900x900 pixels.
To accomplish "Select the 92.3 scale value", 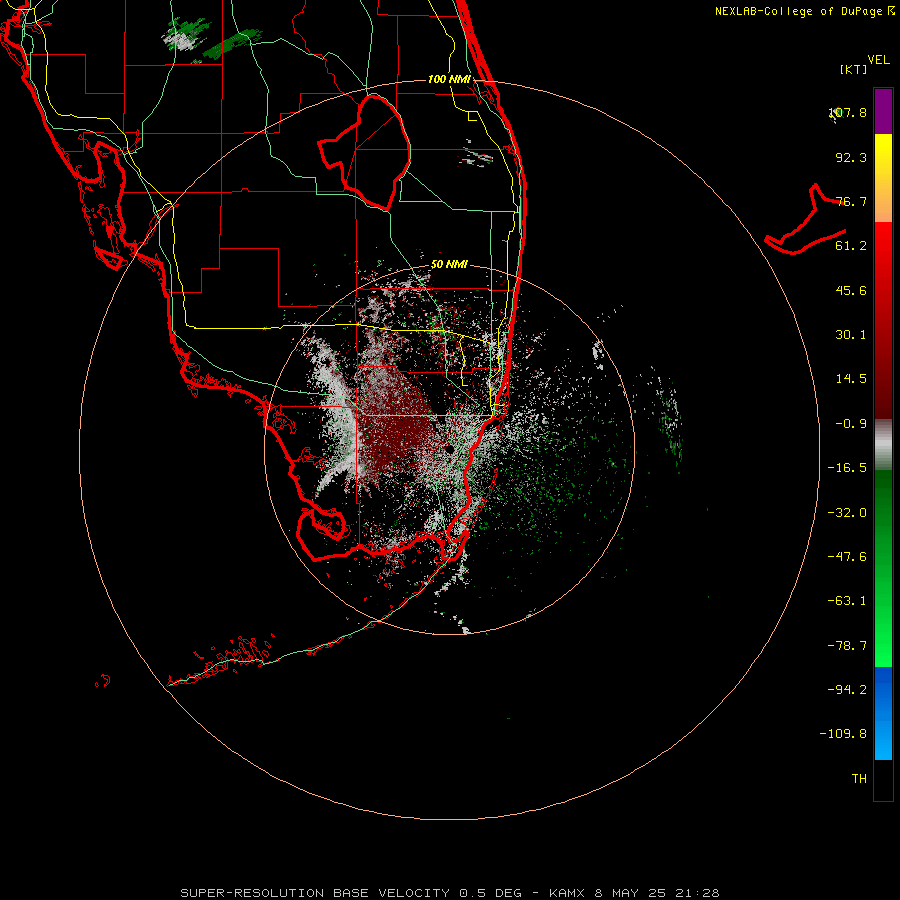I will click(x=851, y=157).
